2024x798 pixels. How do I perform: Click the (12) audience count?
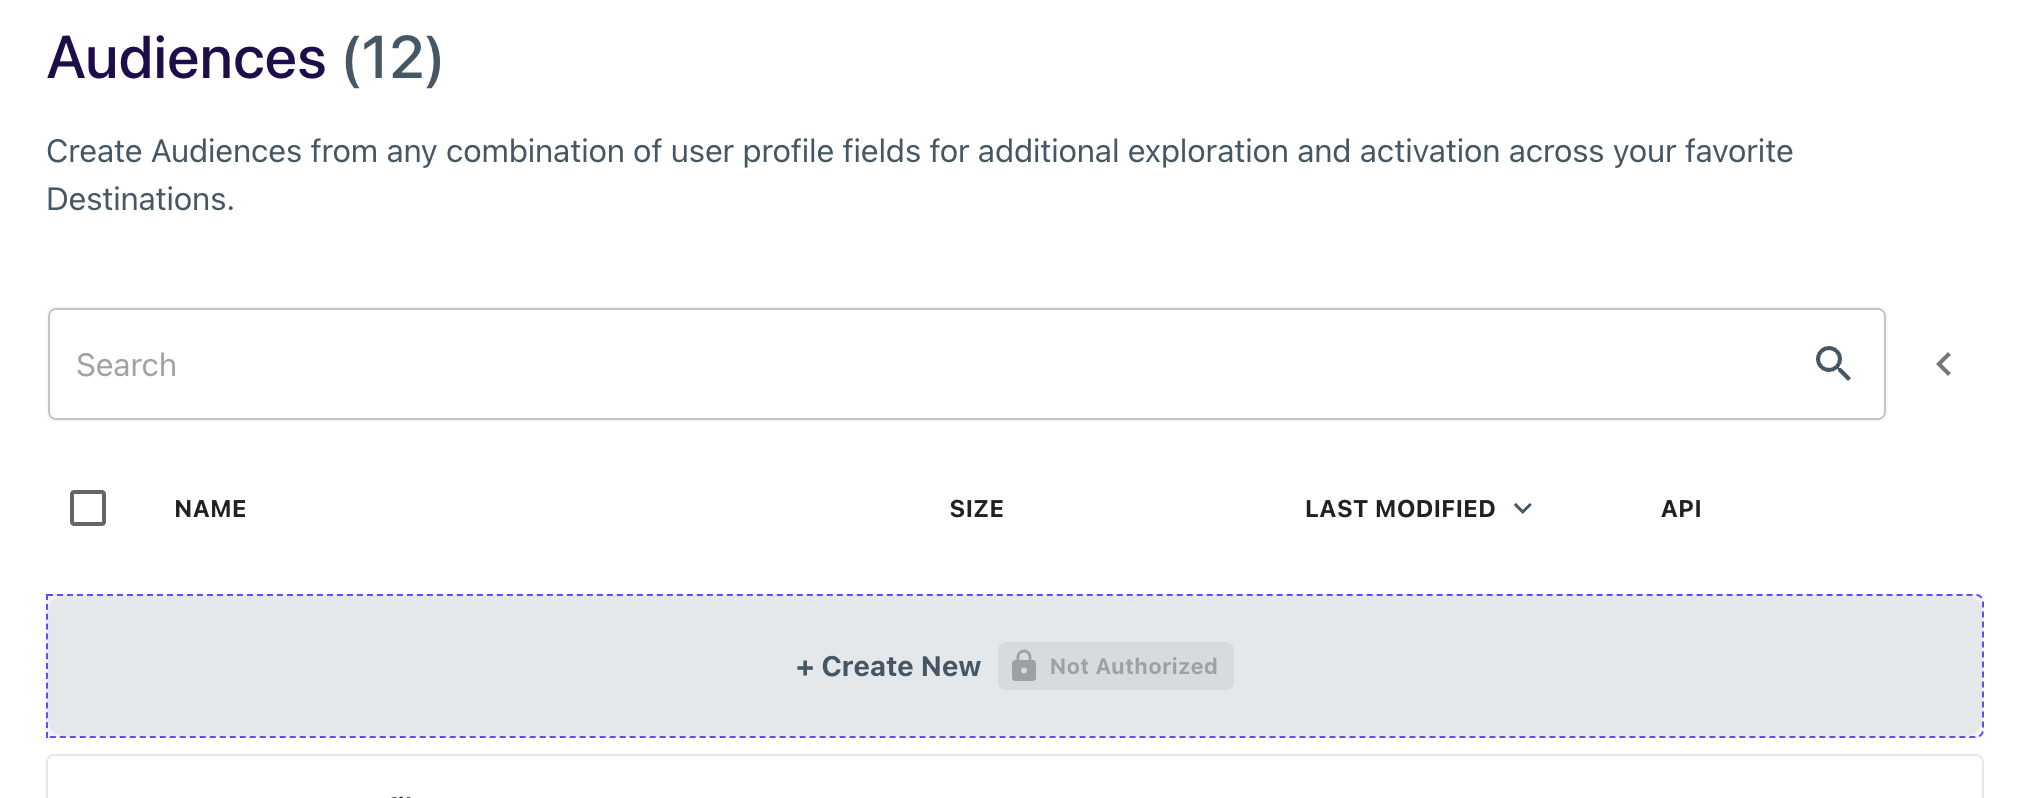click(x=392, y=57)
